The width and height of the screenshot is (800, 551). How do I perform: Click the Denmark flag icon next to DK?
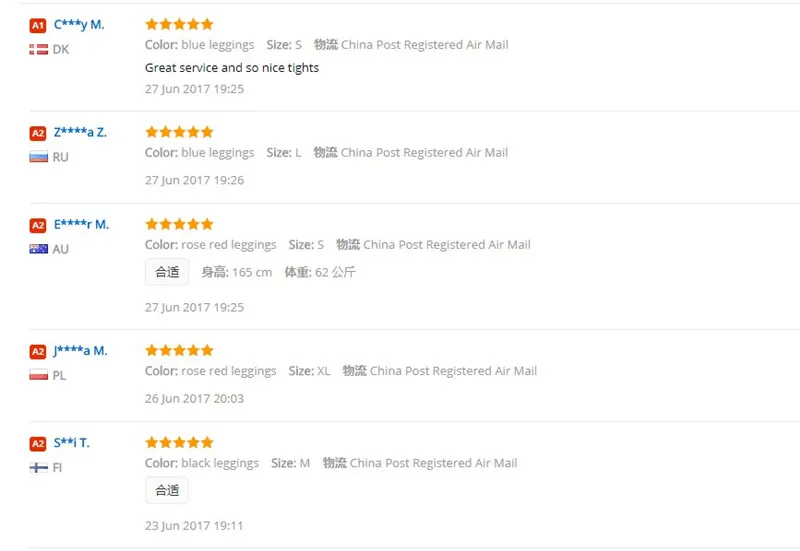38,49
